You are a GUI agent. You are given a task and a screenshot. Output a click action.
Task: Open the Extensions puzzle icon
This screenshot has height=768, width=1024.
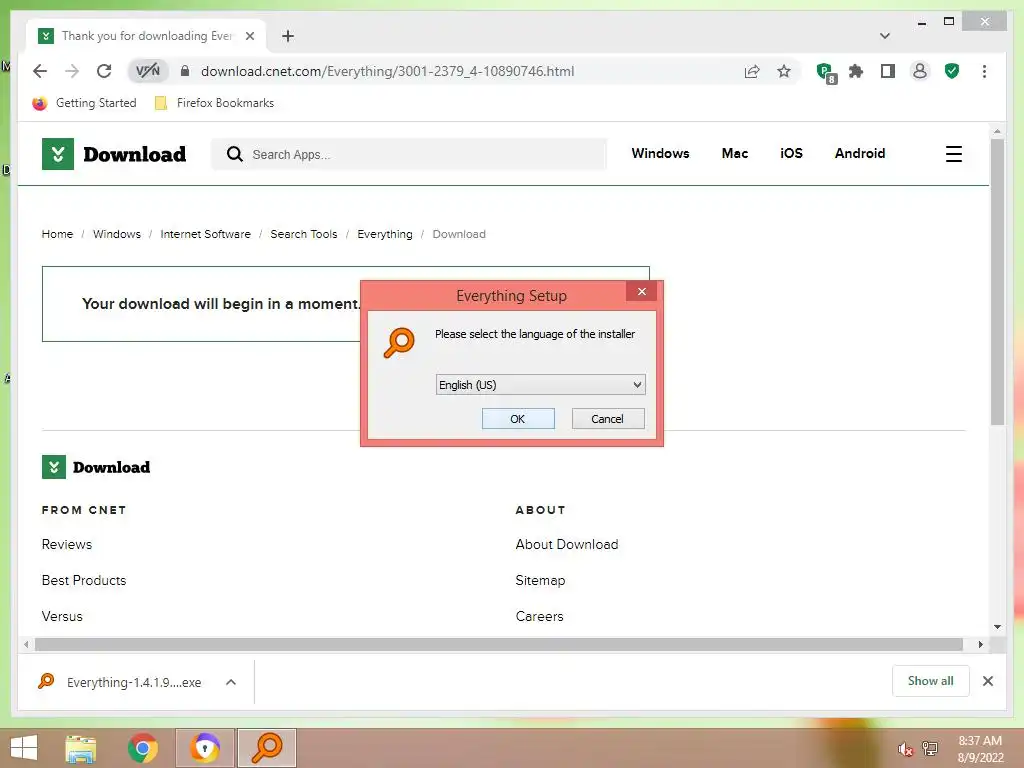(856, 71)
